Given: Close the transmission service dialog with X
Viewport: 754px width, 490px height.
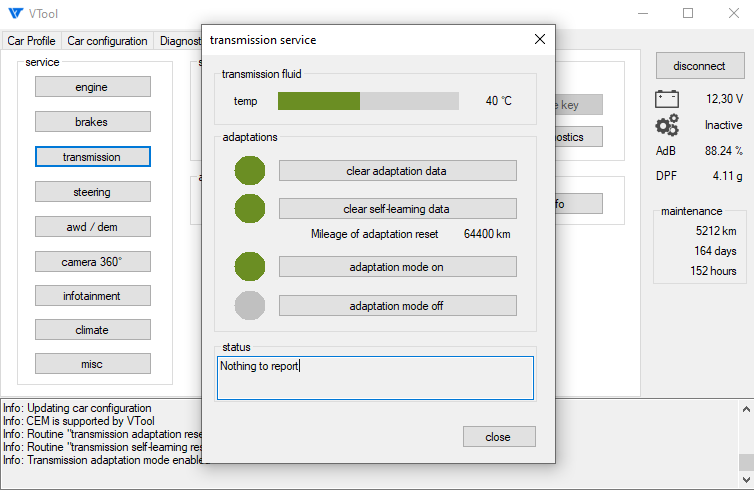Looking at the screenshot, I should [x=540, y=40].
